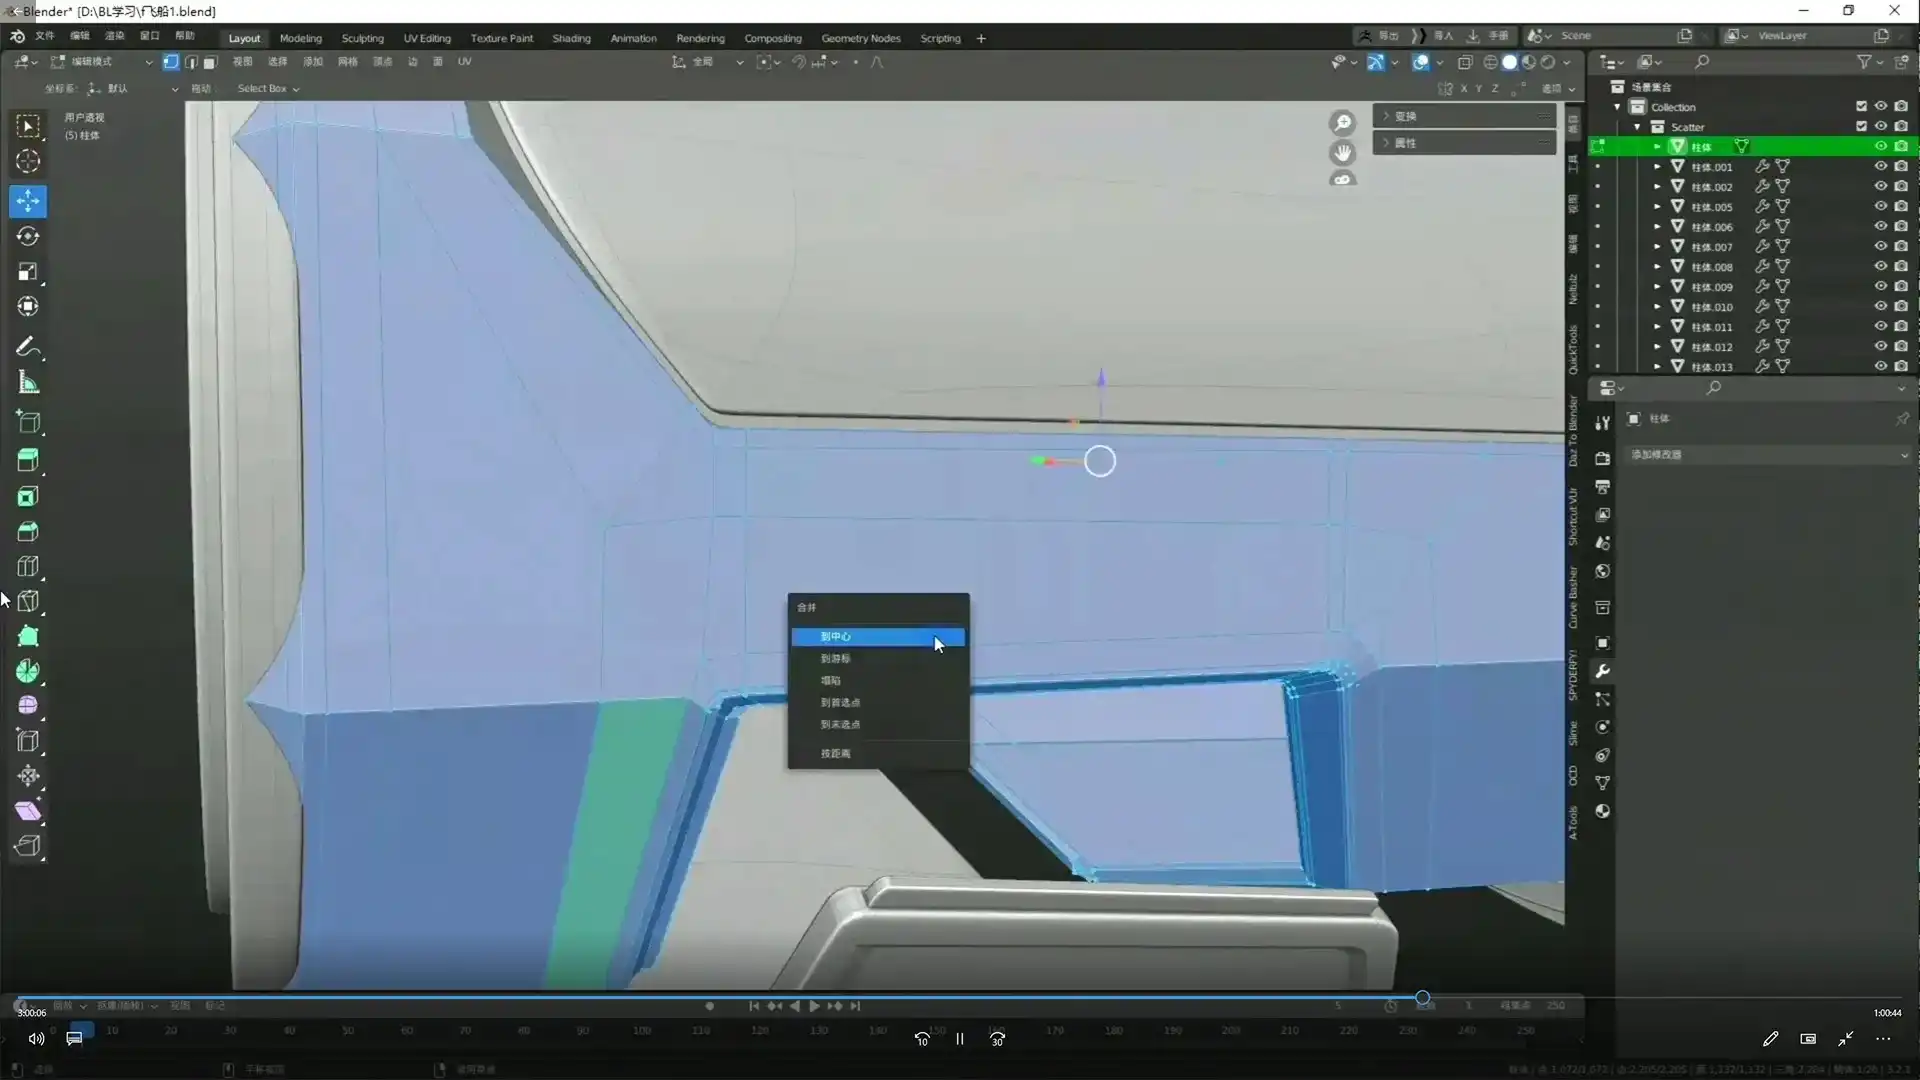Click the blue video progress handle
The width and height of the screenshot is (1920, 1080).
click(x=1422, y=998)
